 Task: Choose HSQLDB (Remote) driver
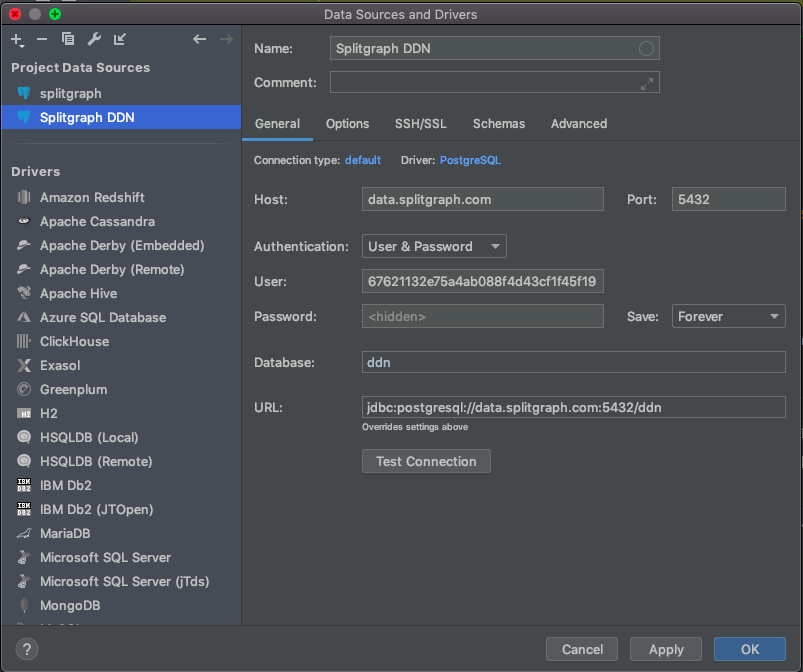pos(121,461)
